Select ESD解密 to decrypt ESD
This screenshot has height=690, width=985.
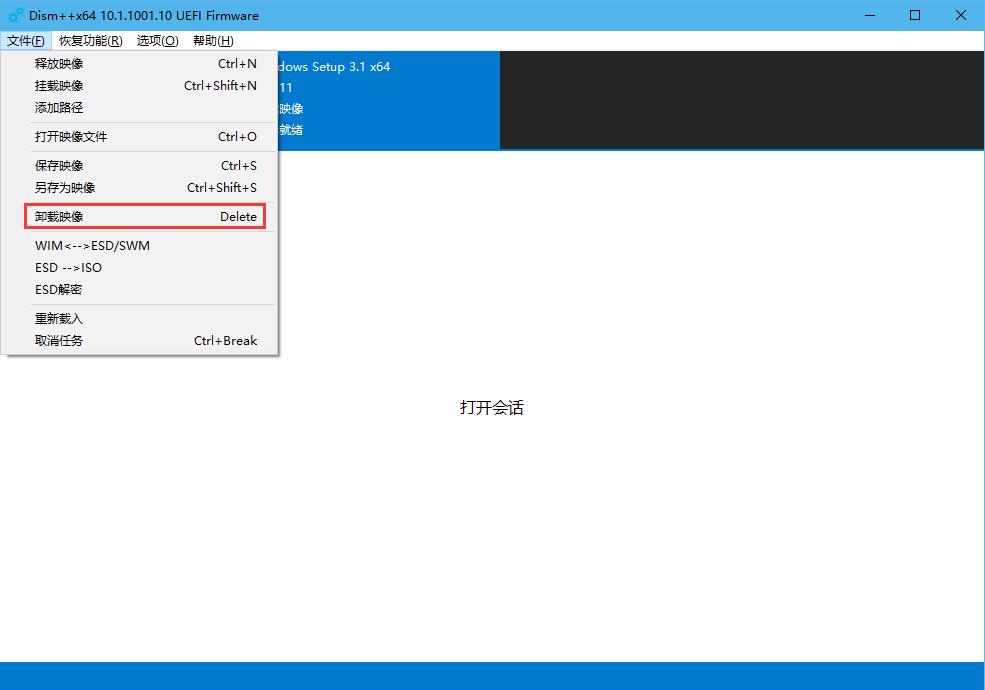(60, 289)
